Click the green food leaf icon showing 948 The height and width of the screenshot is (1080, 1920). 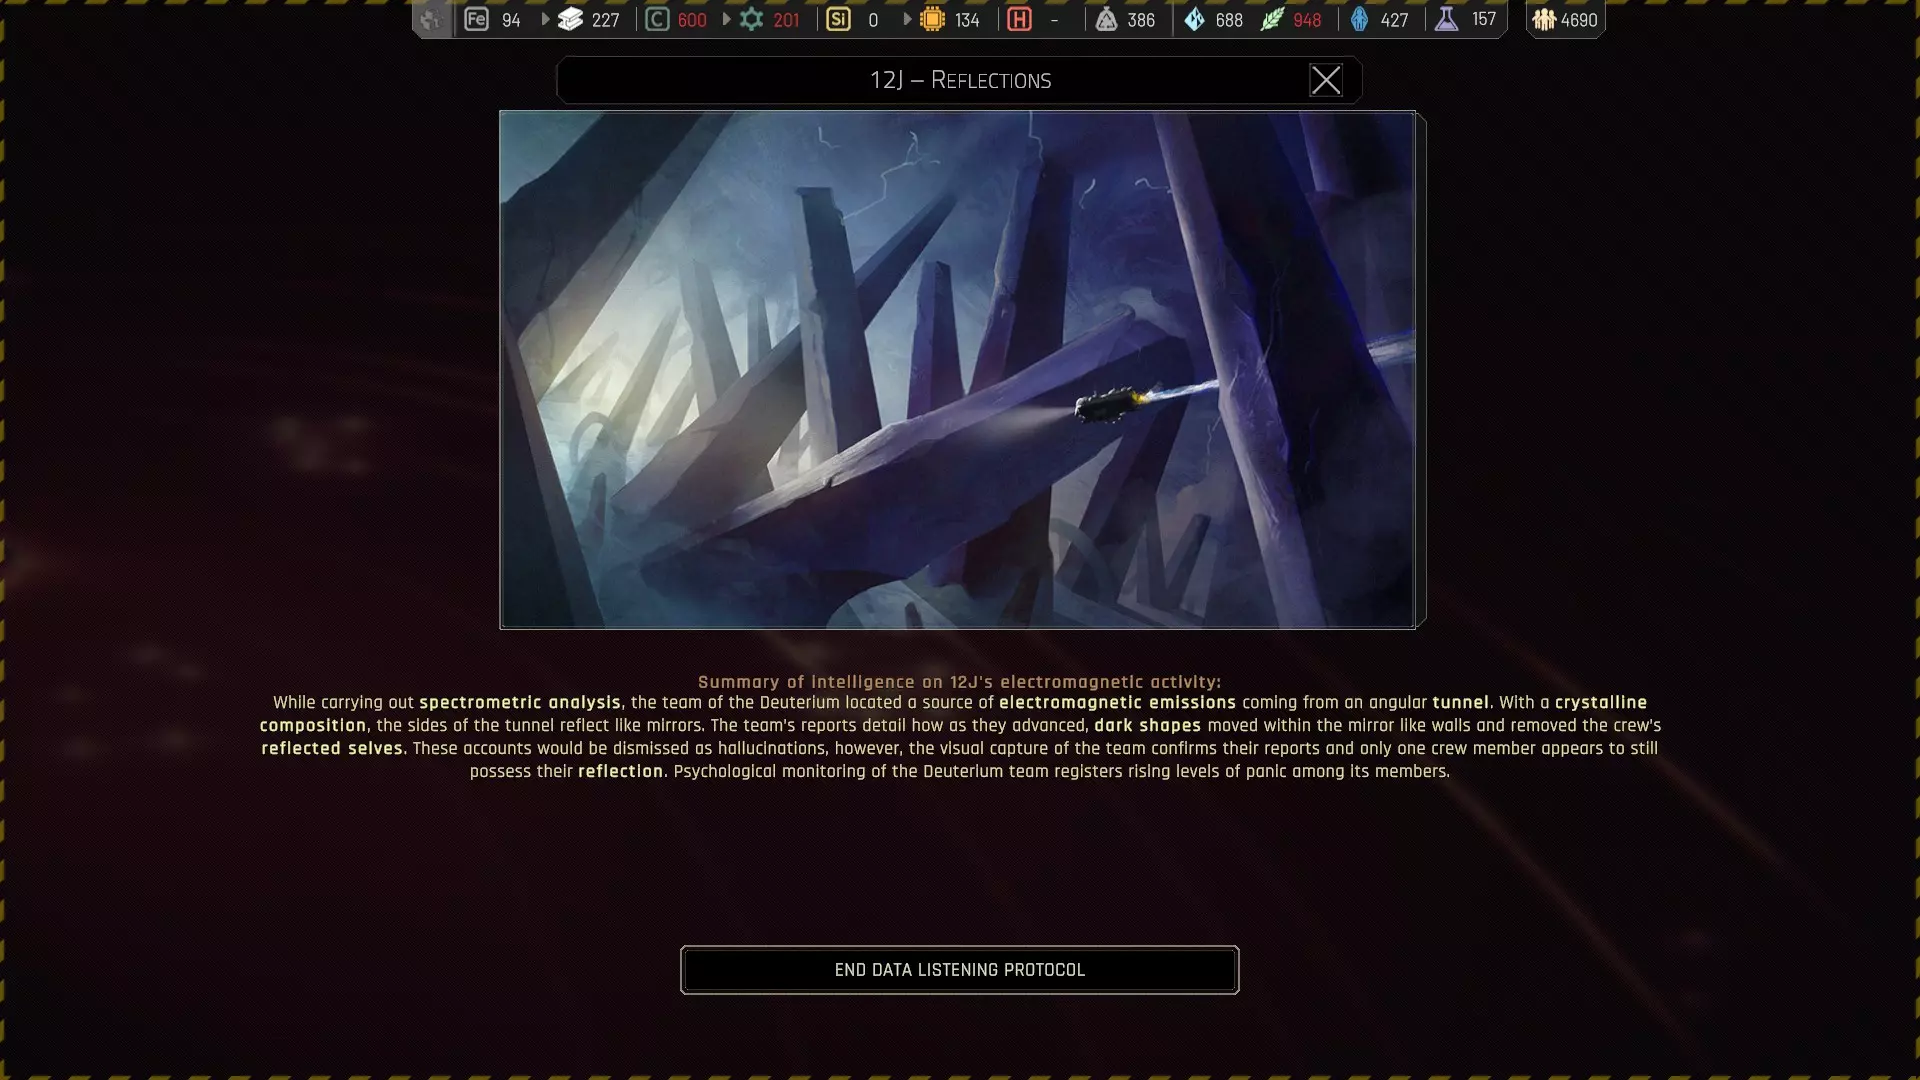click(1272, 19)
